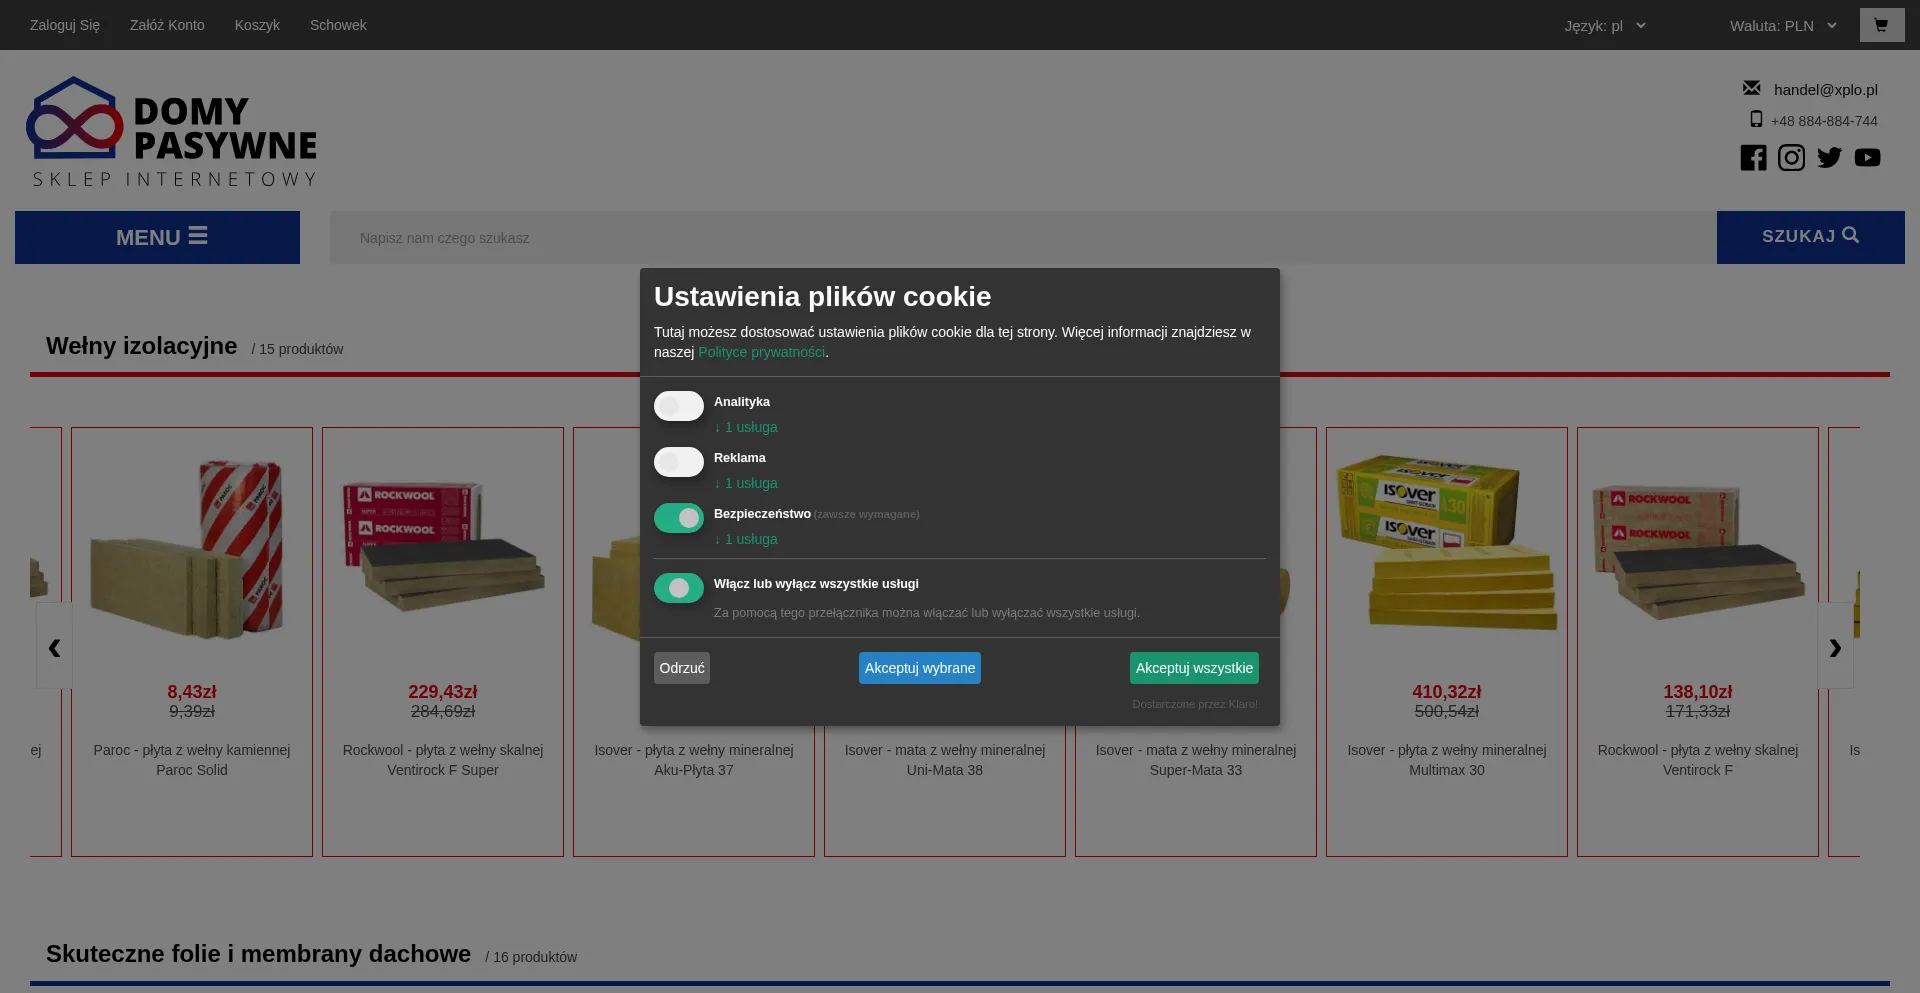
Task: Click Isover Super-Mata 33 title
Action: [x=1196, y=760]
